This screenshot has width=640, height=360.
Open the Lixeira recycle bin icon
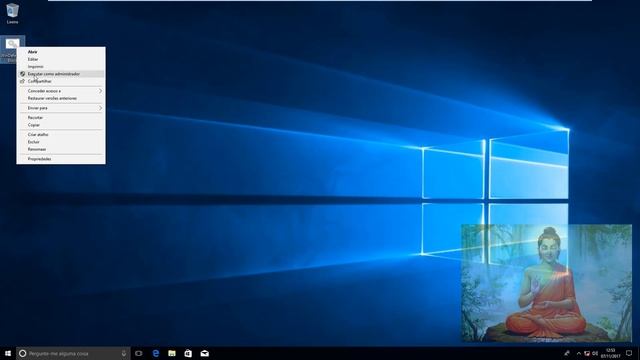click(12, 13)
